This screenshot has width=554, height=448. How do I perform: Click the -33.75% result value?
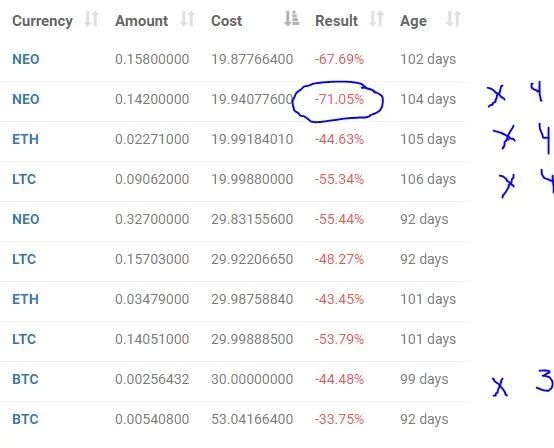coord(339,419)
